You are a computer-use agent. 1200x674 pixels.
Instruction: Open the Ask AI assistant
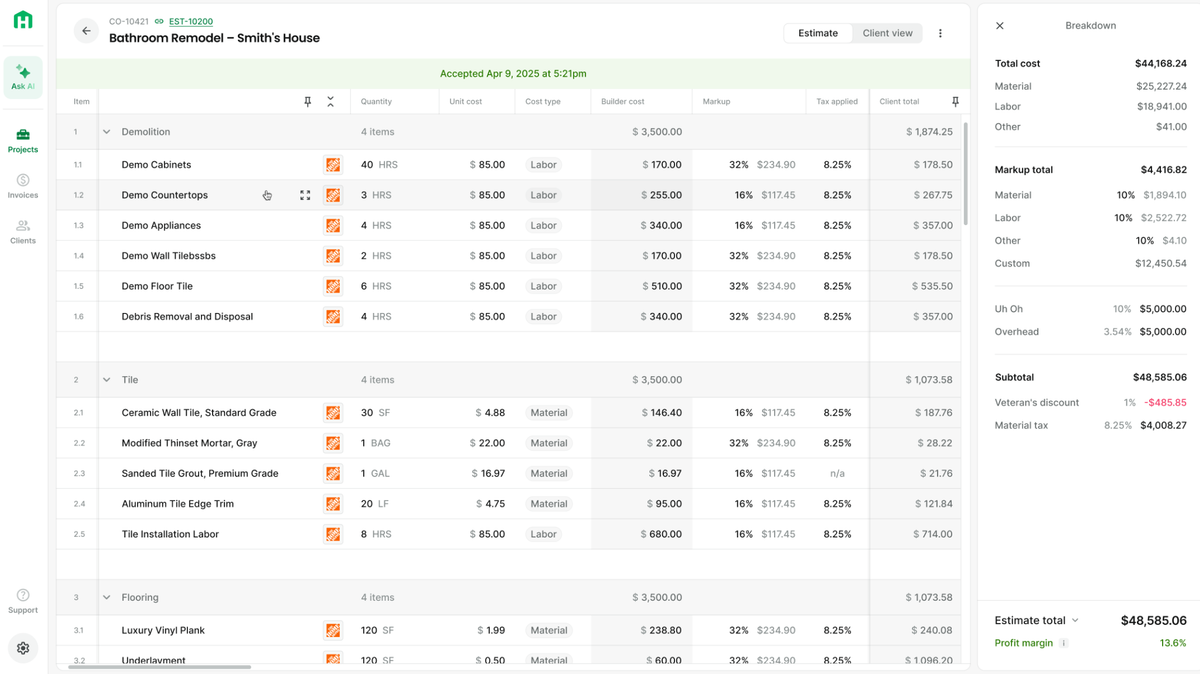(23, 77)
